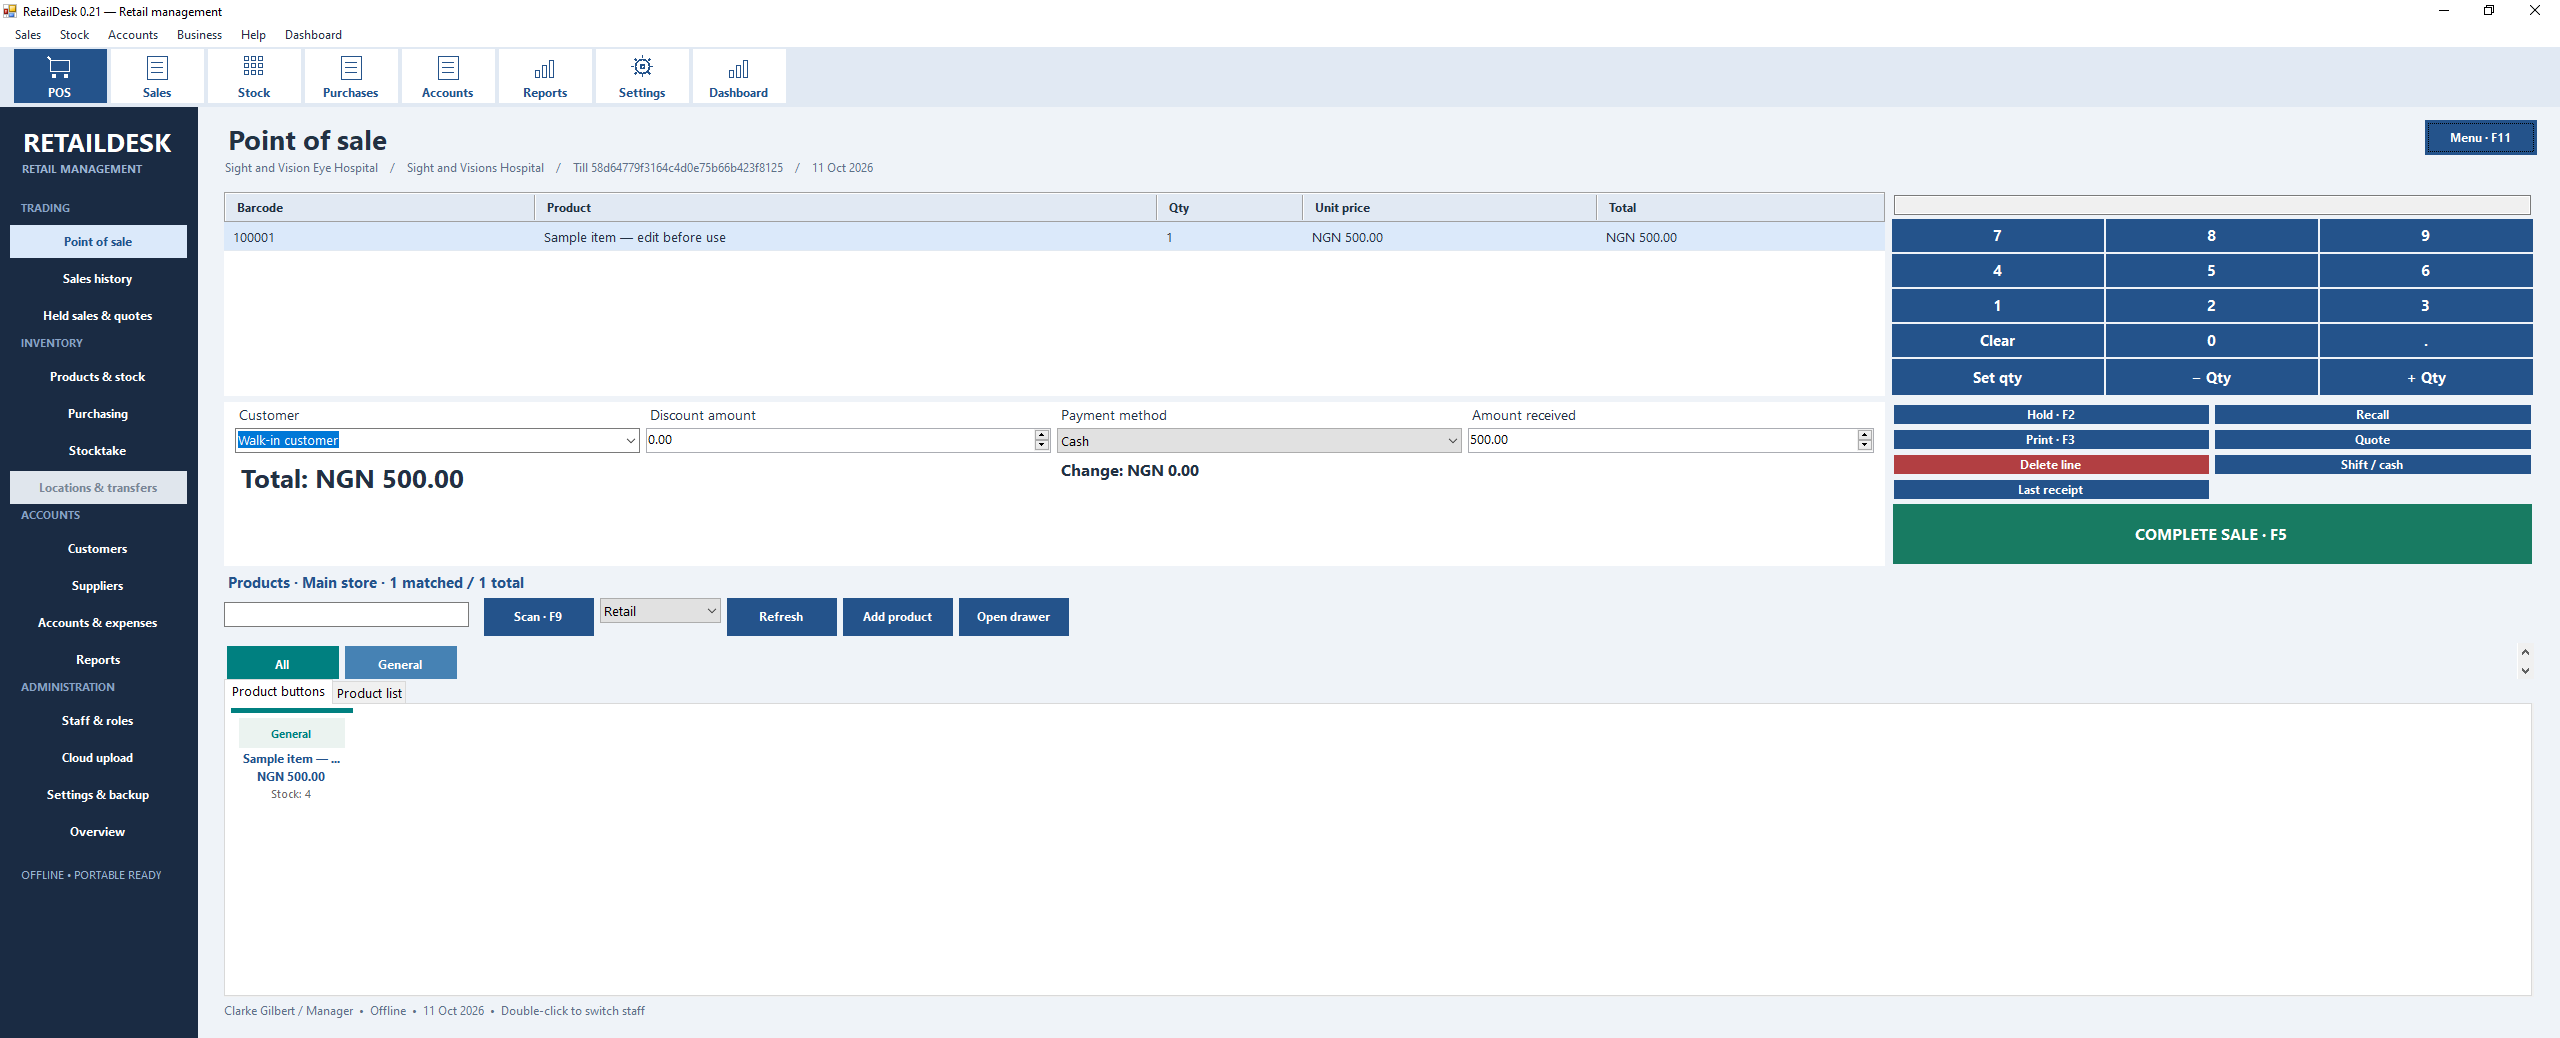The height and width of the screenshot is (1038, 2560).
Task: Click the Scan F9 button
Action: pyautogui.click(x=538, y=617)
